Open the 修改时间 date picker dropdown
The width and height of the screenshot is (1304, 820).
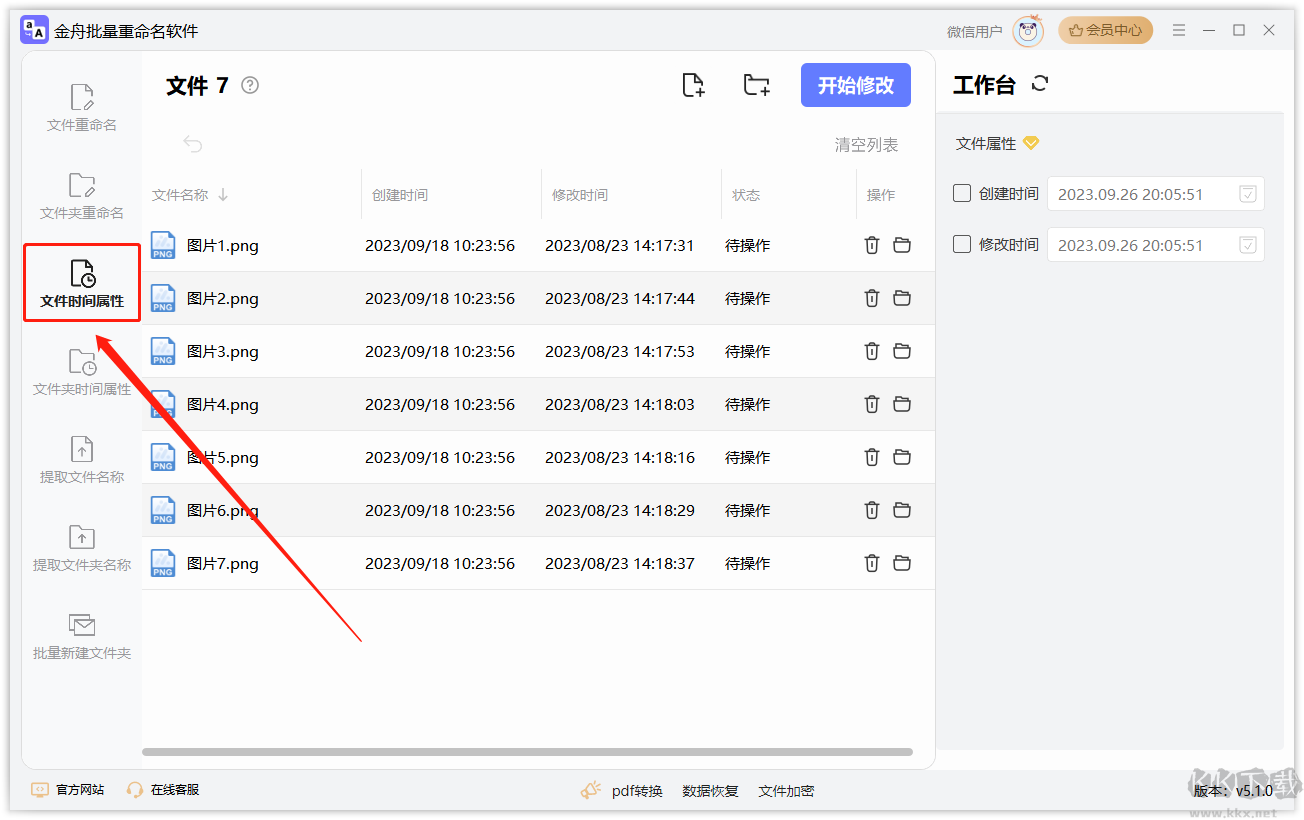click(1247, 244)
